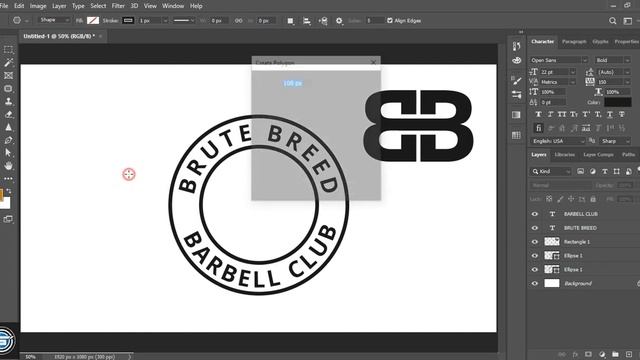The image size is (640, 360).
Task: Open the Edit menu
Action: [x=19, y=6]
